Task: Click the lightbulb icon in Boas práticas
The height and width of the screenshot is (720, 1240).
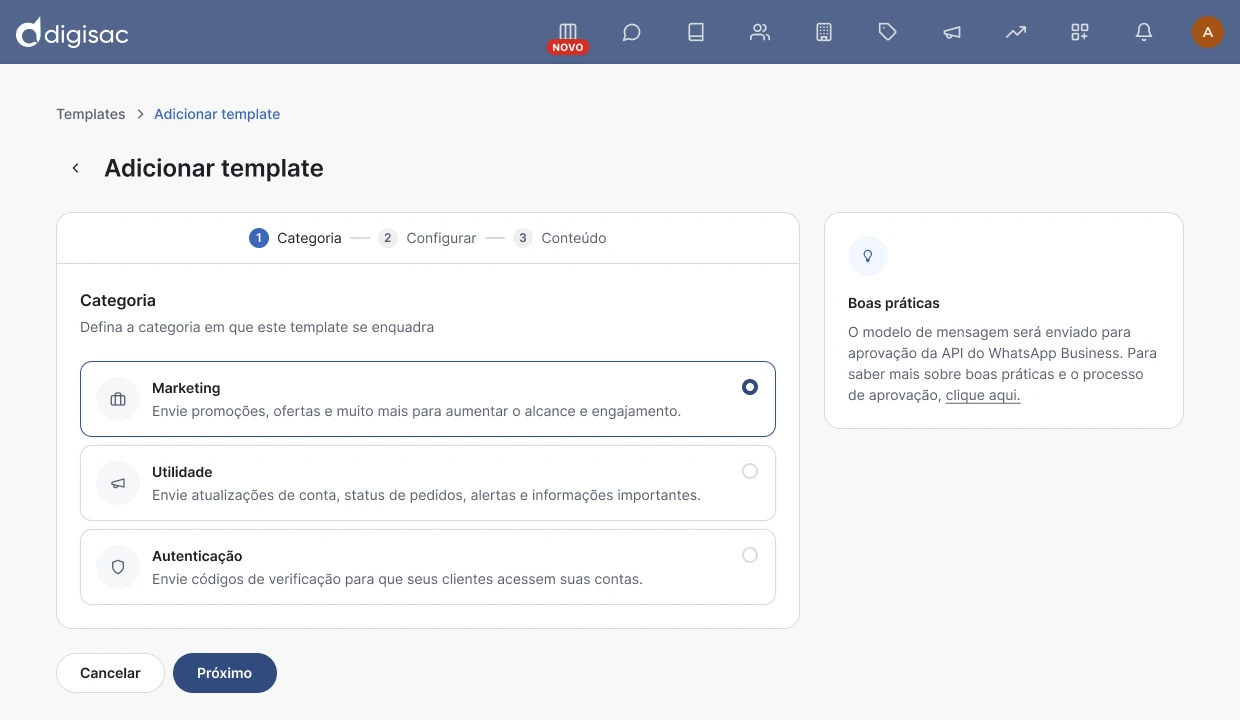Action: coord(868,256)
